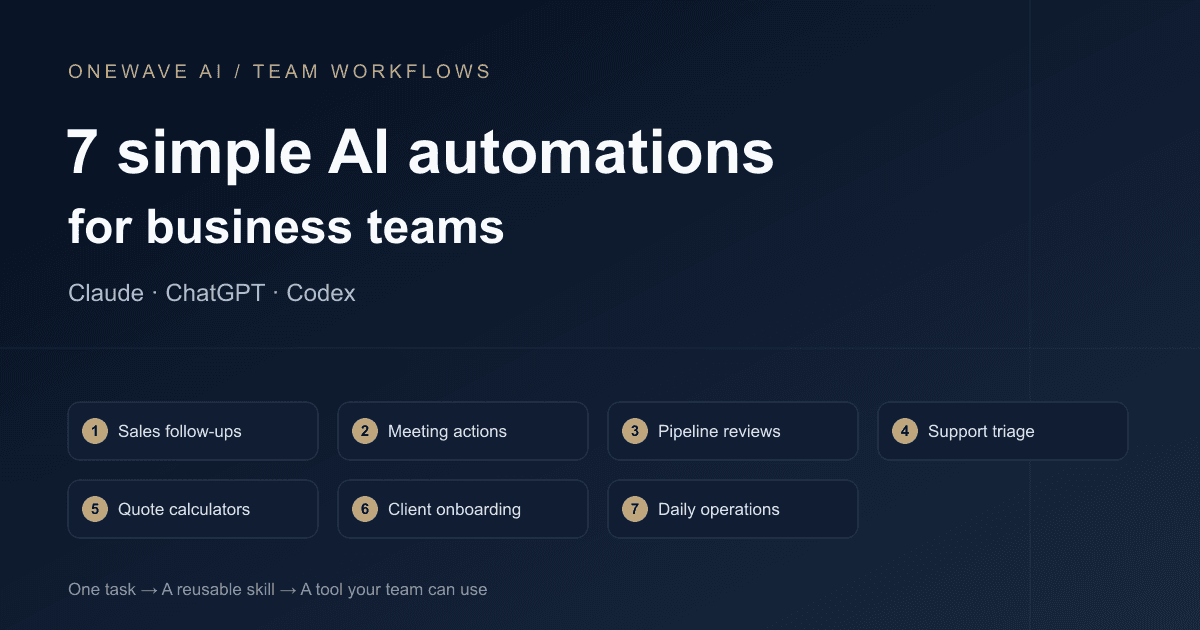This screenshot has width=1200, height=630.
Task: Click the number 2 badge
Action: pos(365,431)
